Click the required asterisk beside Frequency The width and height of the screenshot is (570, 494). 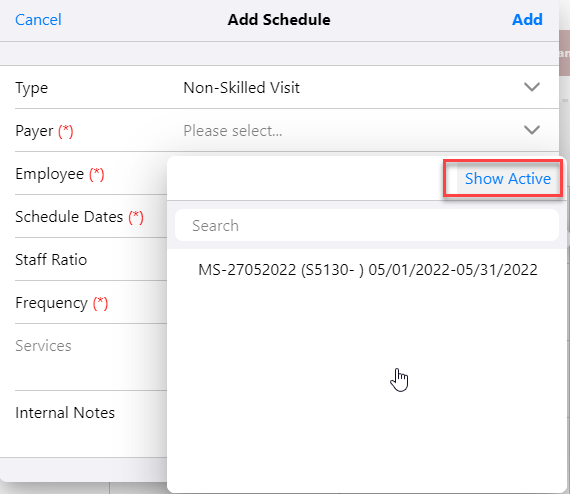tap(100, 303)
